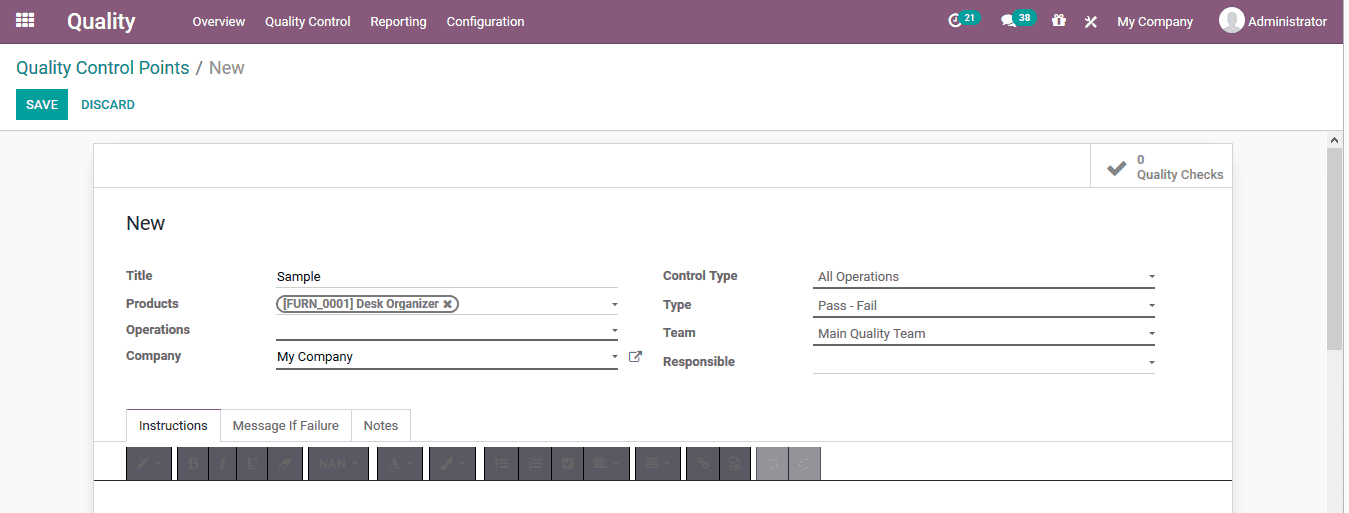
Task: Click the undo button in editor
Action: tap(773, 464)
